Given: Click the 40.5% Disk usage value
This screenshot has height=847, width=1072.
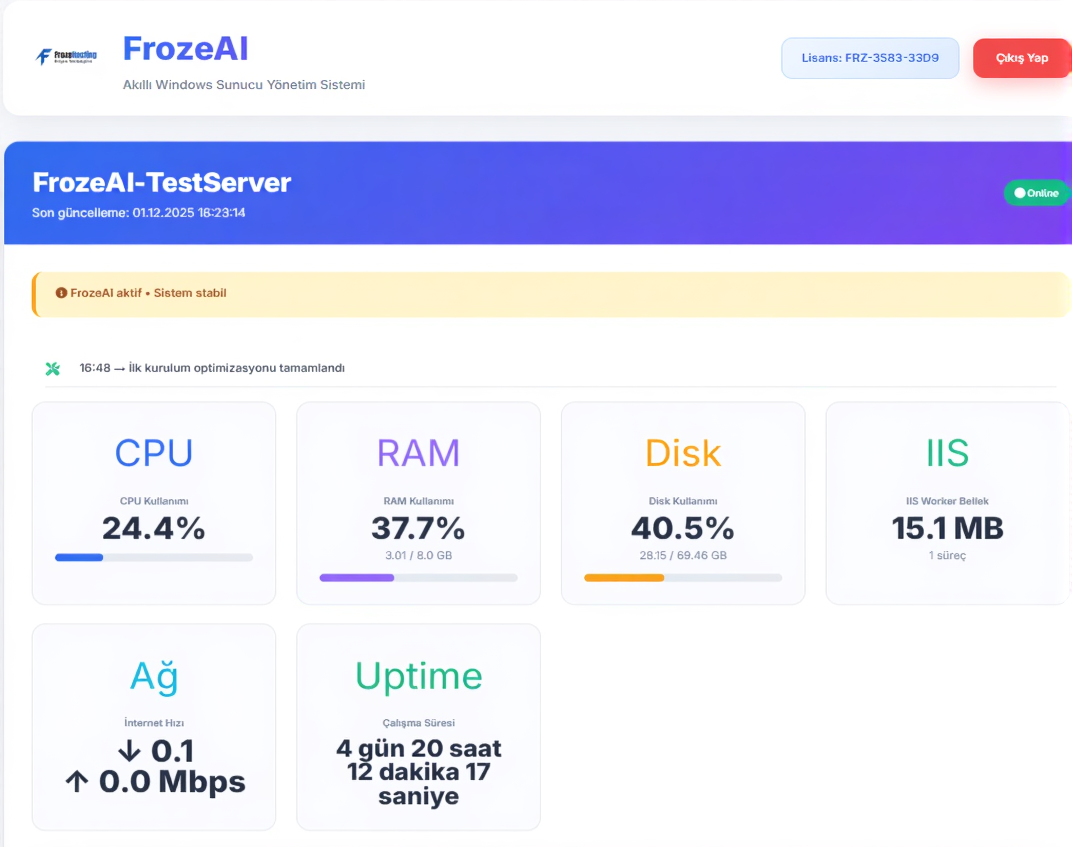Looking at the screenshot, I should coord(682,528).
